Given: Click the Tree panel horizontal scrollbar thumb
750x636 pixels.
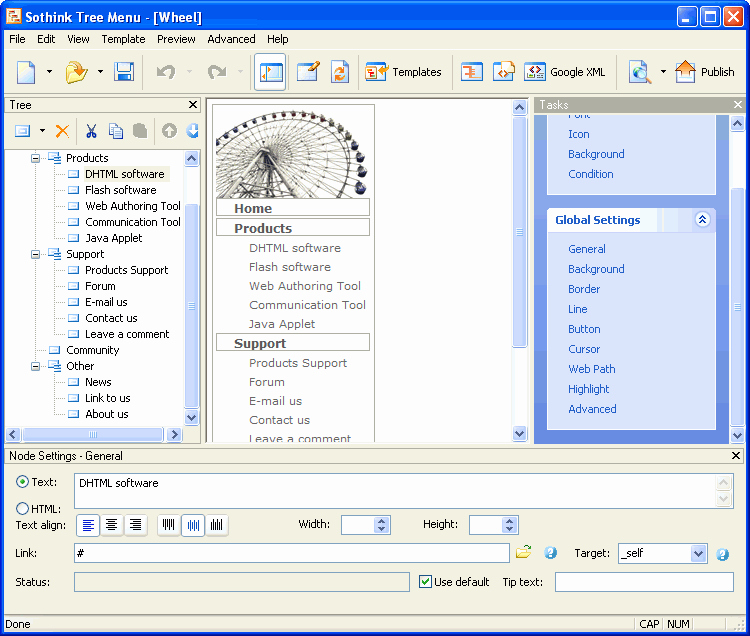Looking at the screenshot, I should click(93, 434).
